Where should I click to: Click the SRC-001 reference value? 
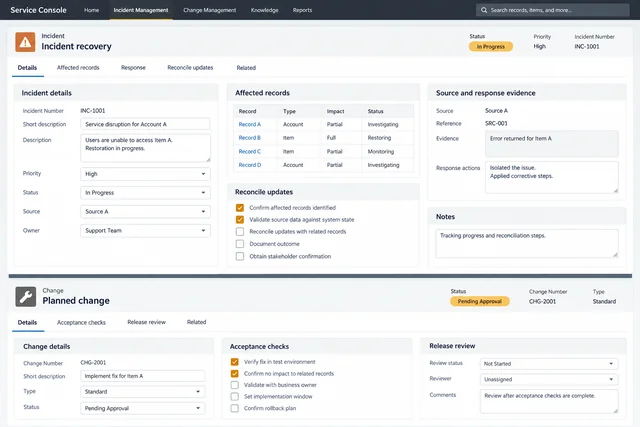tap(496, 123)
